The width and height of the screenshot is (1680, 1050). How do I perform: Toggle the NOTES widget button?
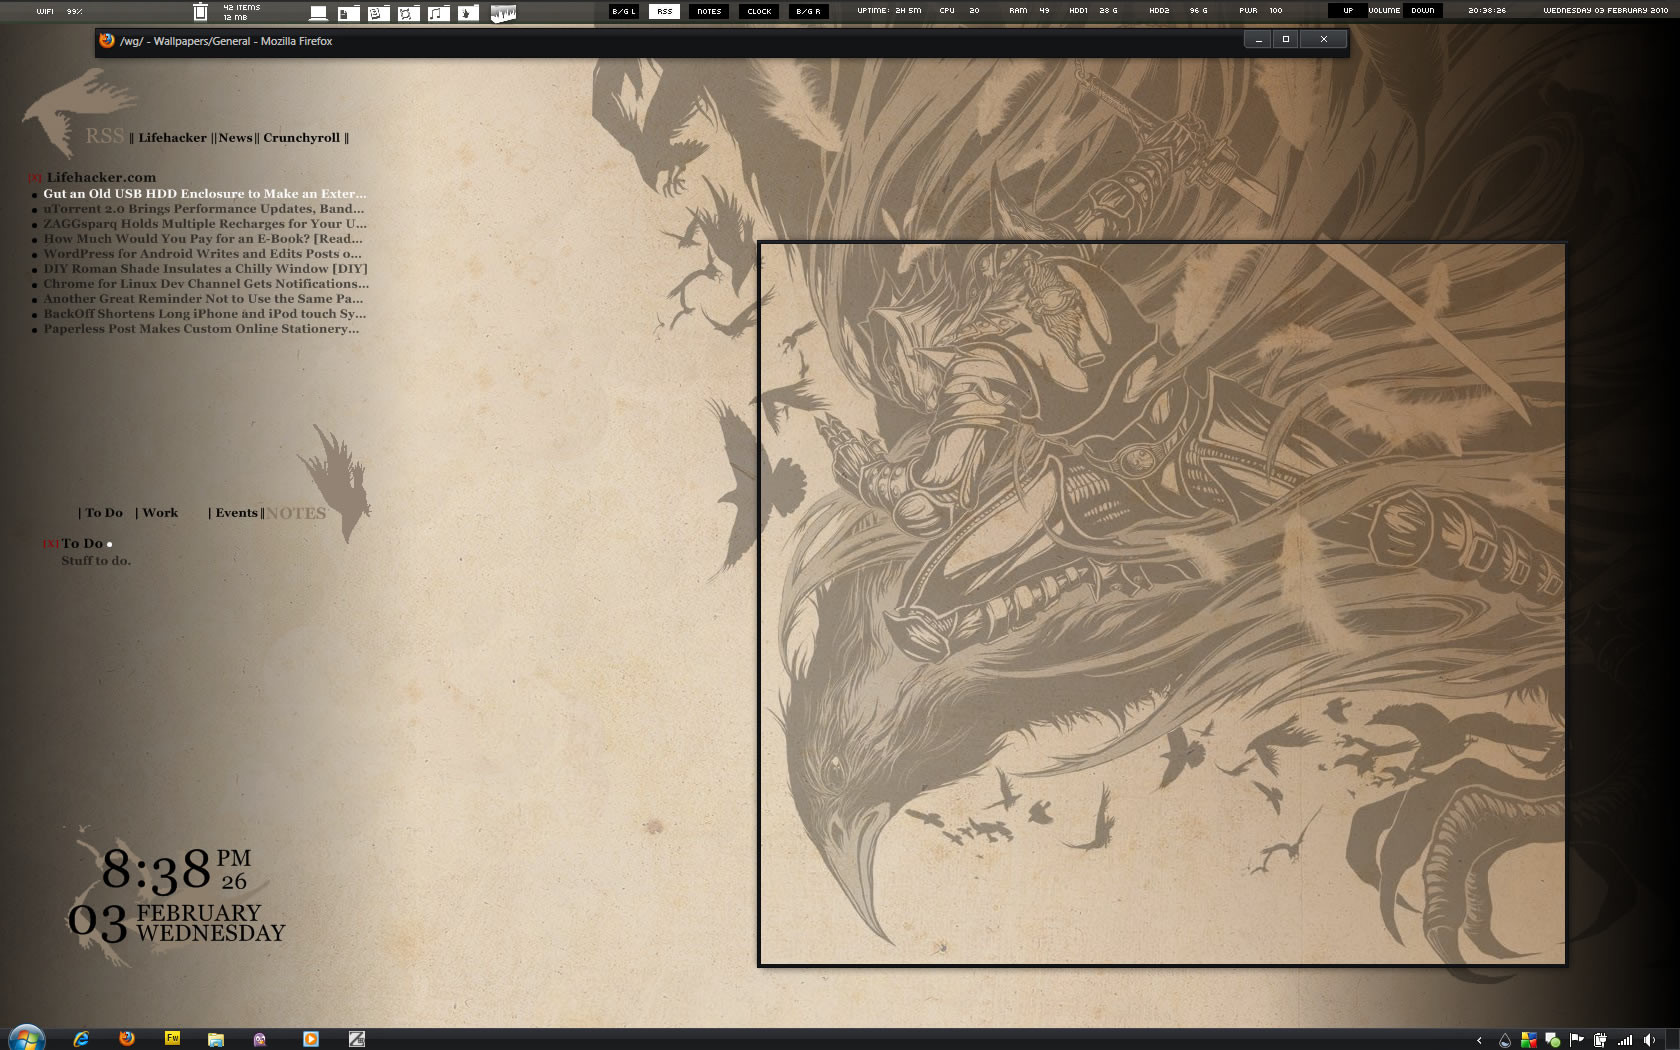click(x=709, y=11)
